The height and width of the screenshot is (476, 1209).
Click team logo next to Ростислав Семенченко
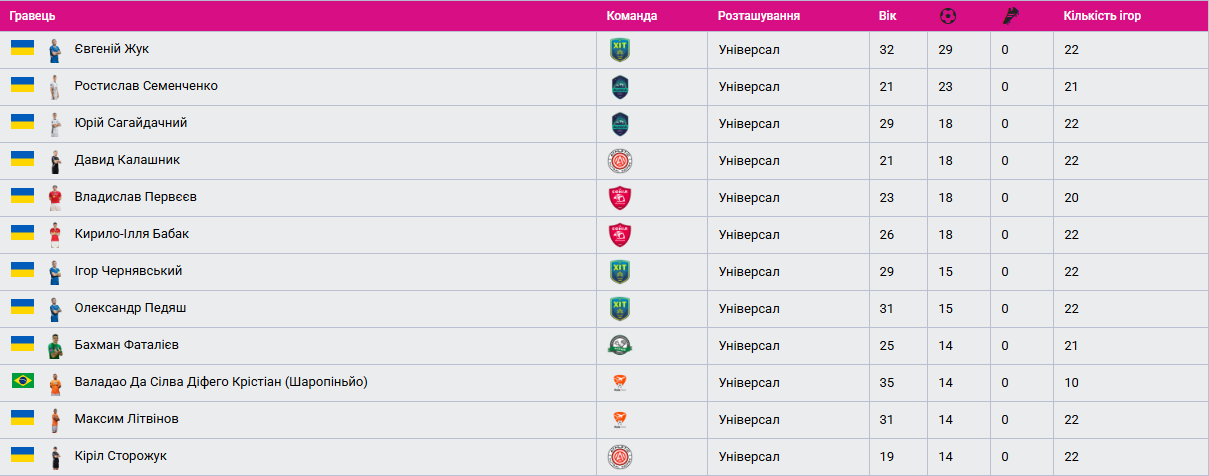click(620, 86)
